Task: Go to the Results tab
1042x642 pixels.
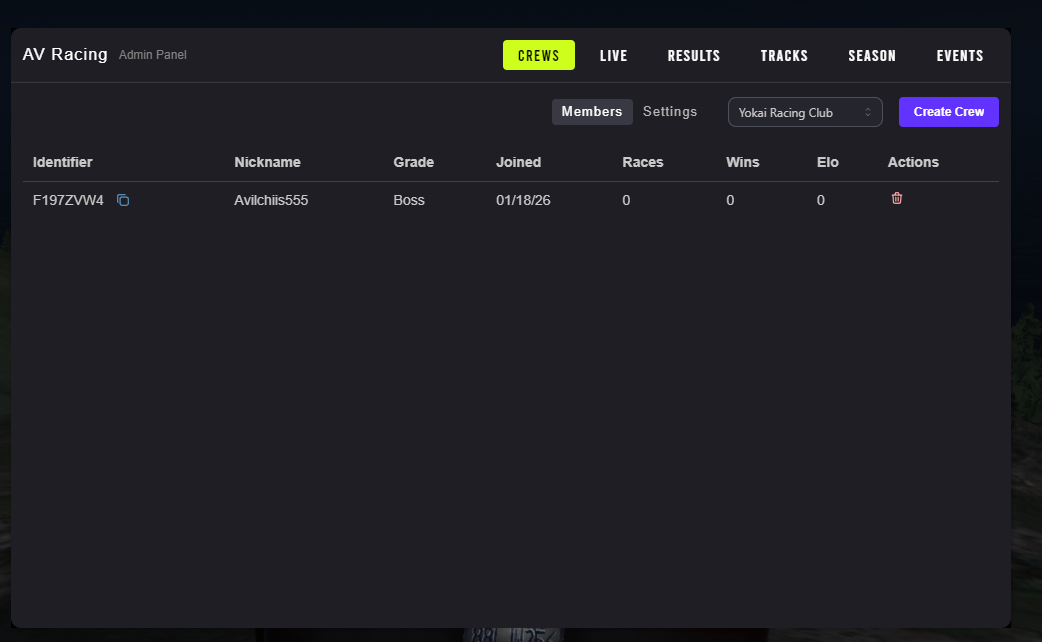Action: point(694,56)
